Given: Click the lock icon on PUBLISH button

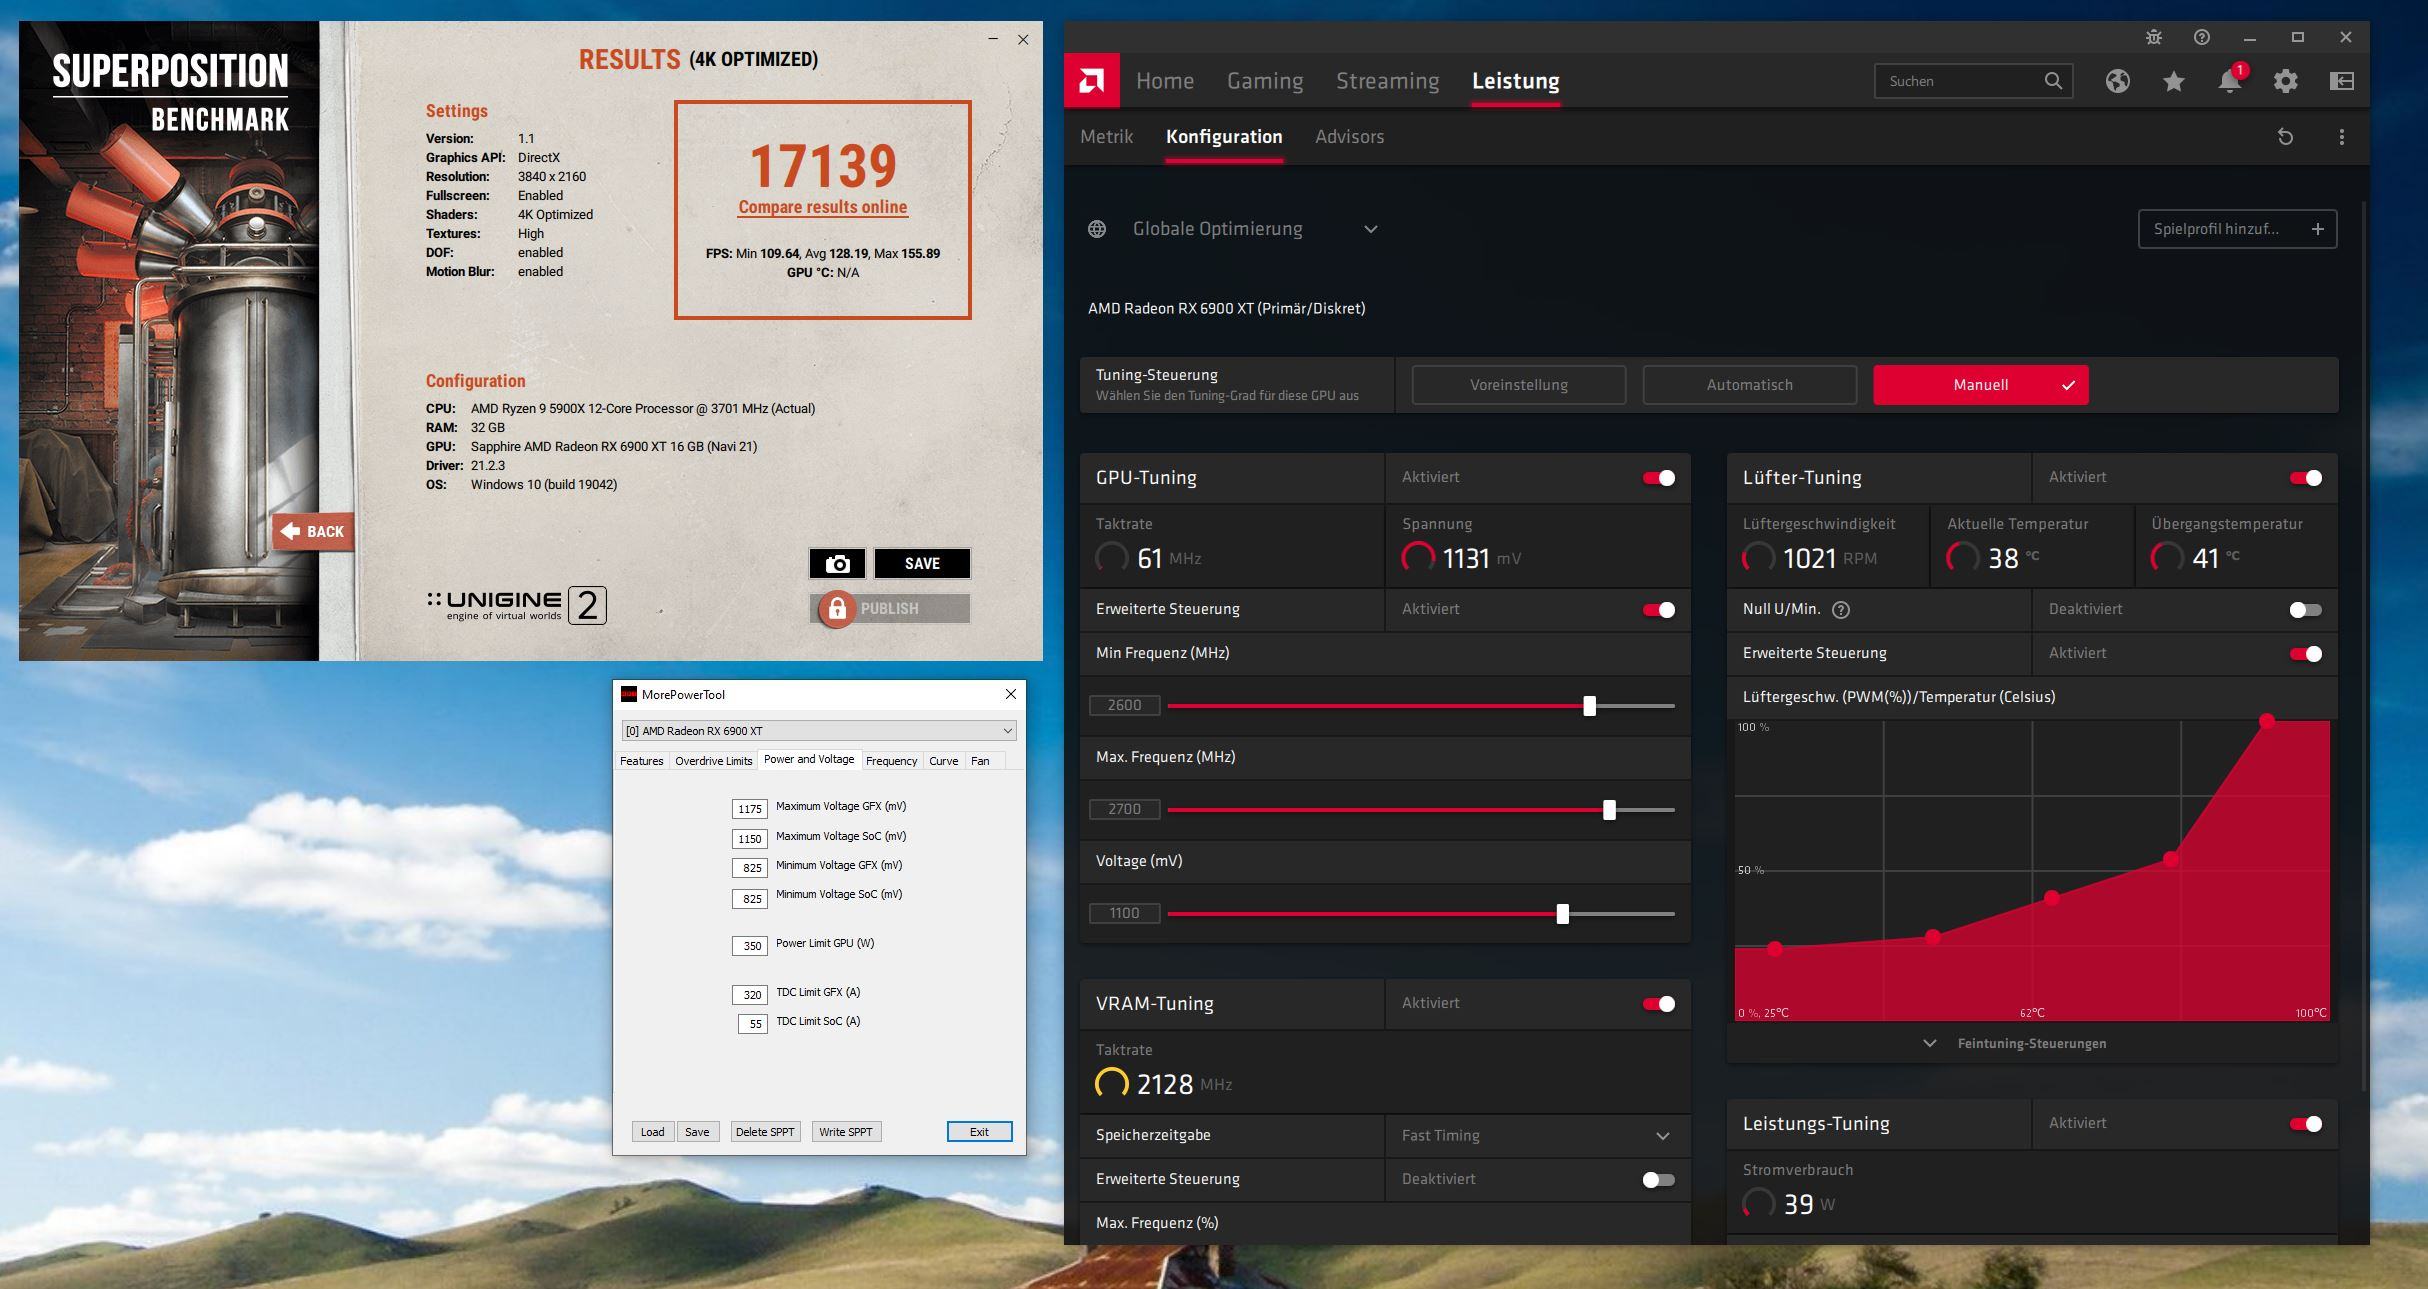Looking at the screenshot, I should pos(837,608).
